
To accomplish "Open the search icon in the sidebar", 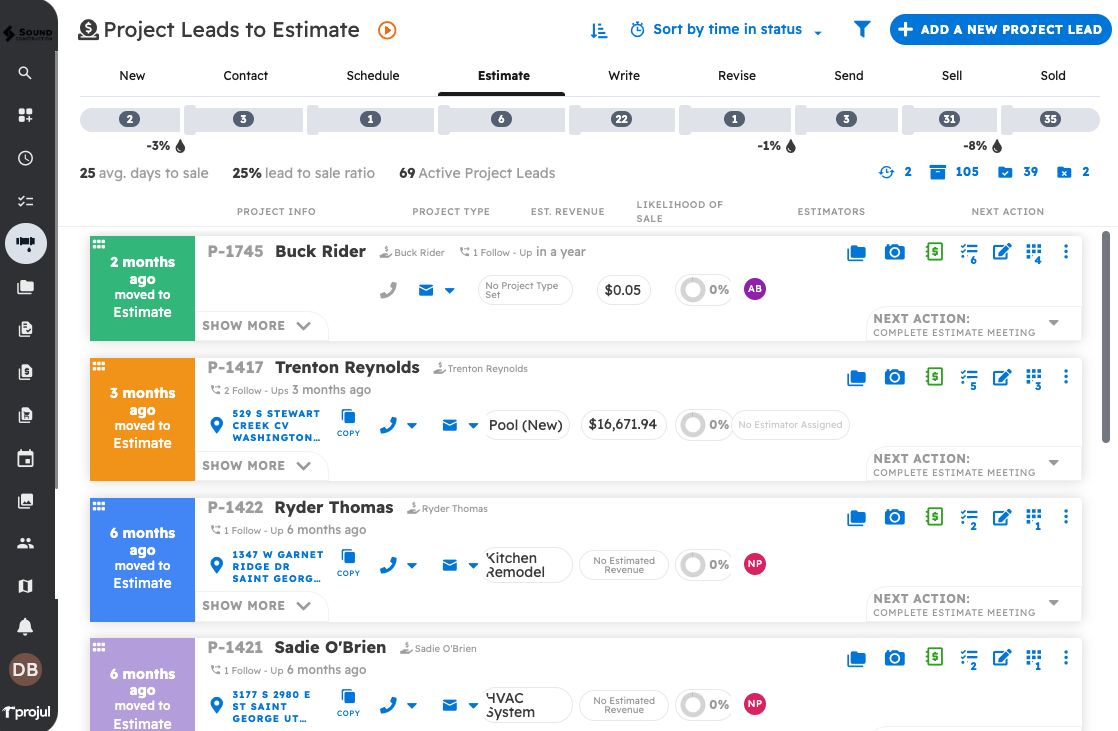I will tap(25, 73).
